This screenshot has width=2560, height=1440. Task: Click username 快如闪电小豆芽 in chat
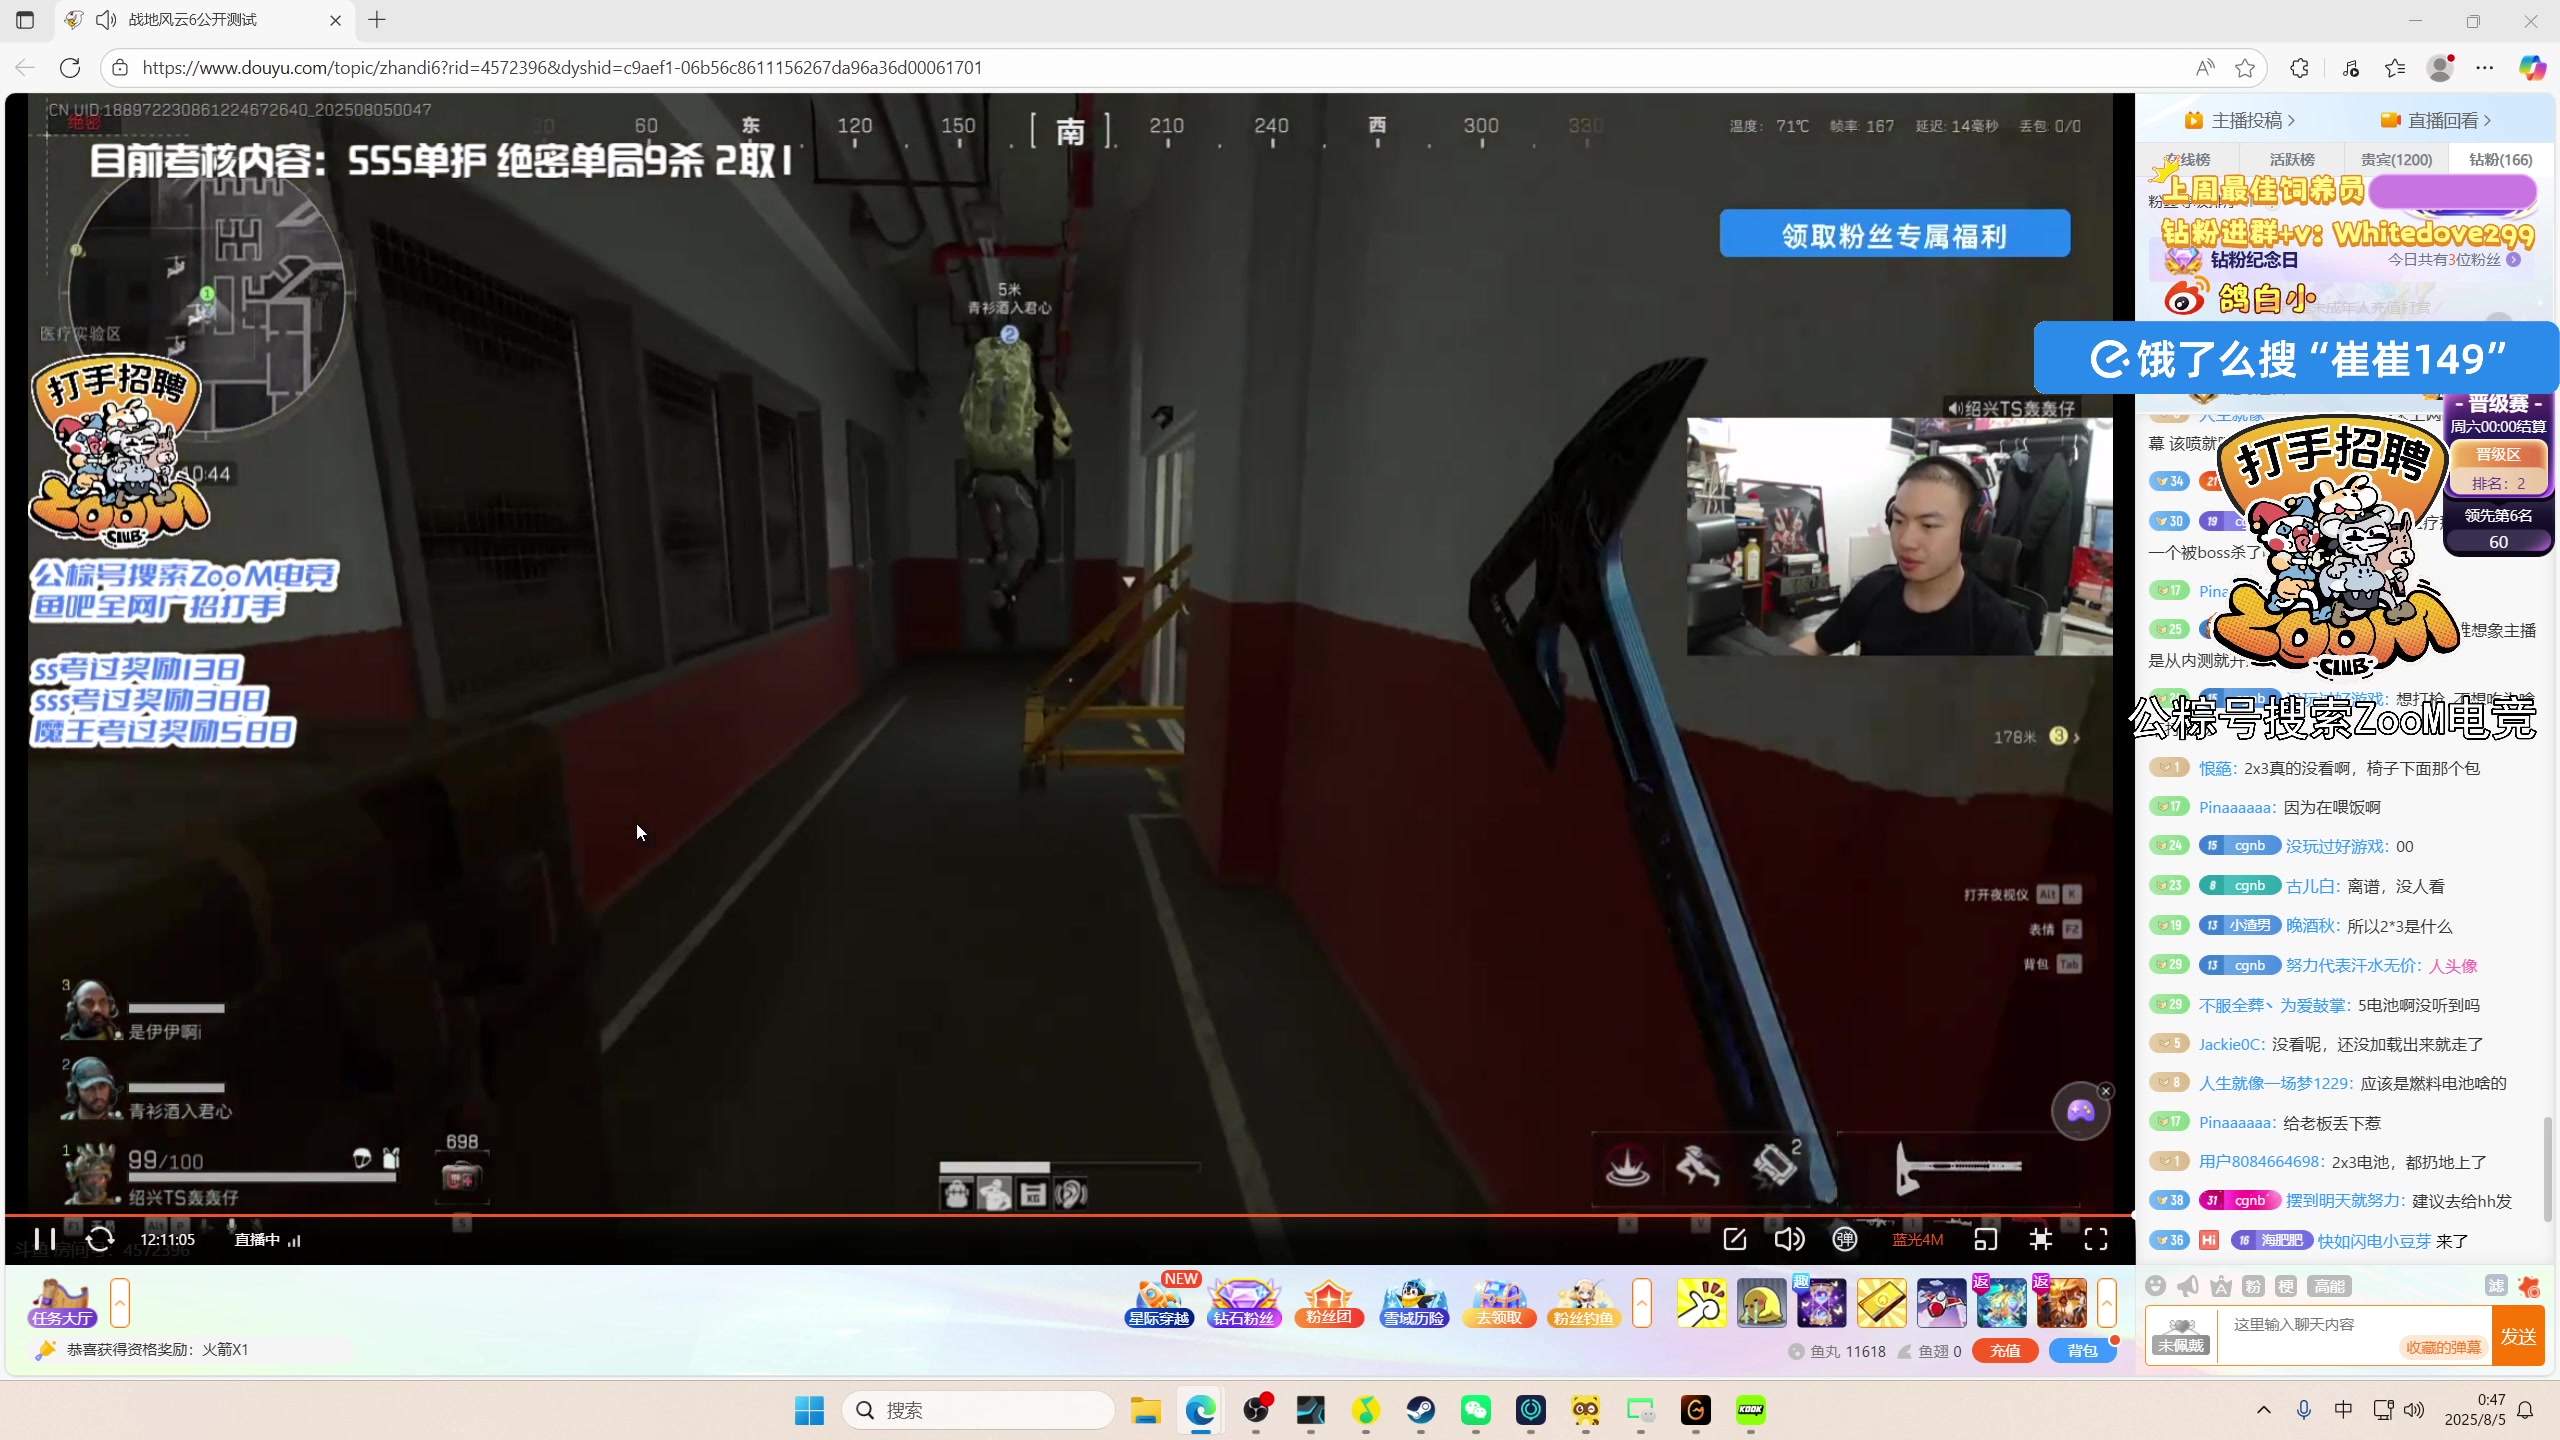pos(2374,1241)
